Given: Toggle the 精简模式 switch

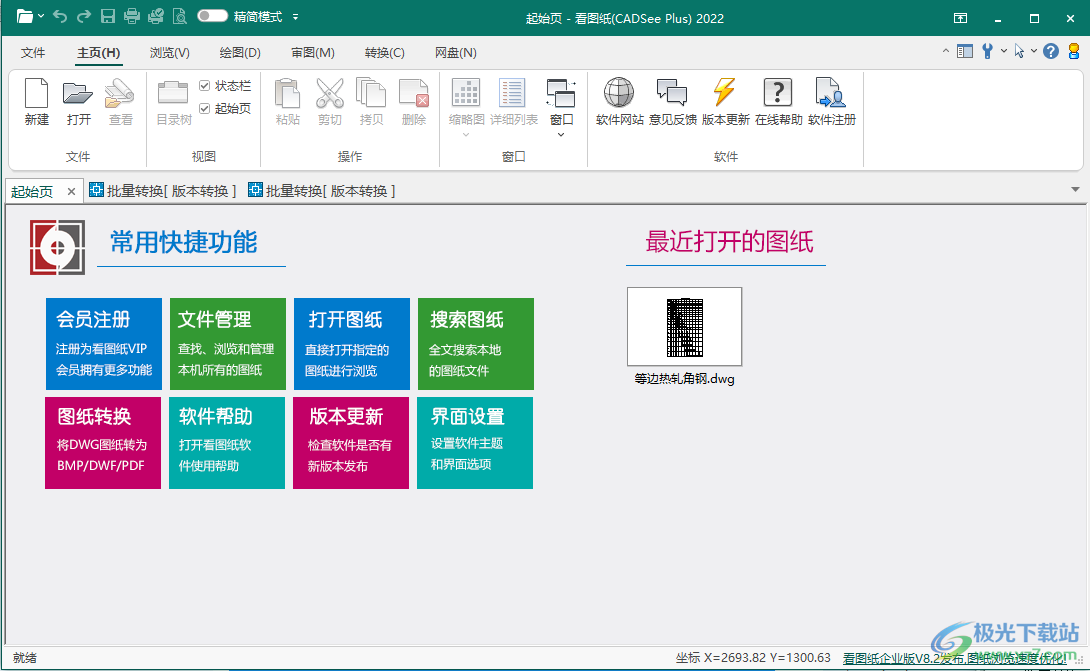Looking at the screenshot, I should tap(212, 16).
